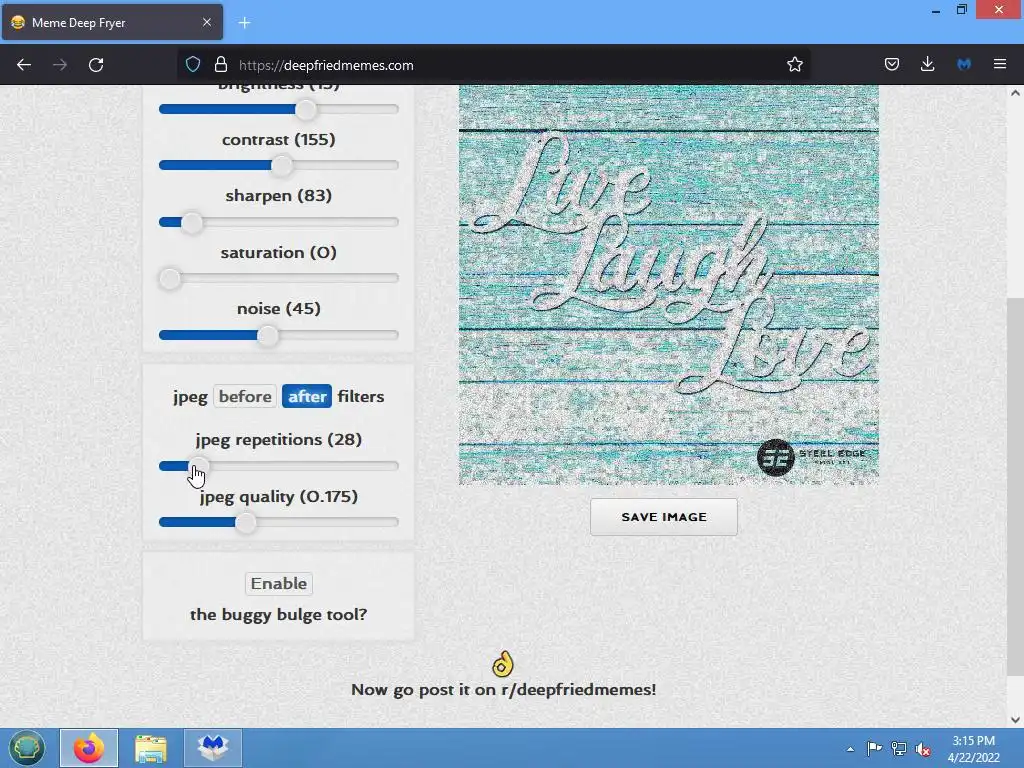This screenshot has height=768, width=1024.
Task: Open the Firefox downloads arrow icon
Action: click(927, 65)
